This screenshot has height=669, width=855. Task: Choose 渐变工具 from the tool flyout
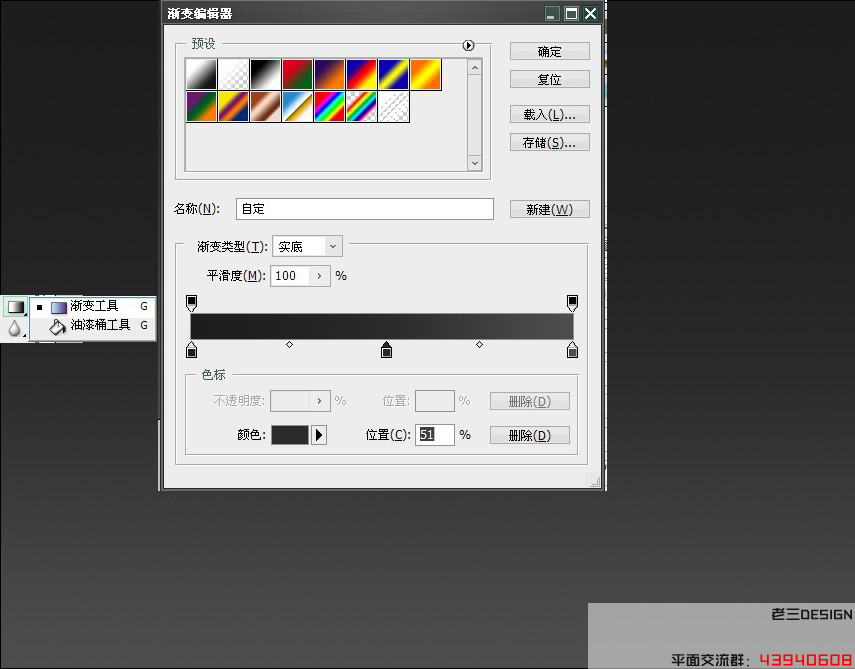(x=94, y=306)
